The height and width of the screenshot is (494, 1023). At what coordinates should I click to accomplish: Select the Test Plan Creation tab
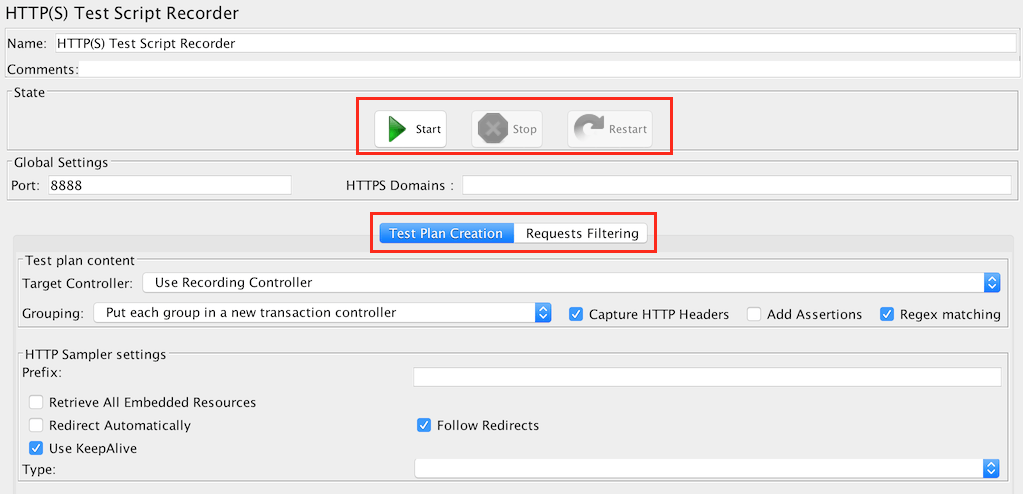(x=446, y=233)
